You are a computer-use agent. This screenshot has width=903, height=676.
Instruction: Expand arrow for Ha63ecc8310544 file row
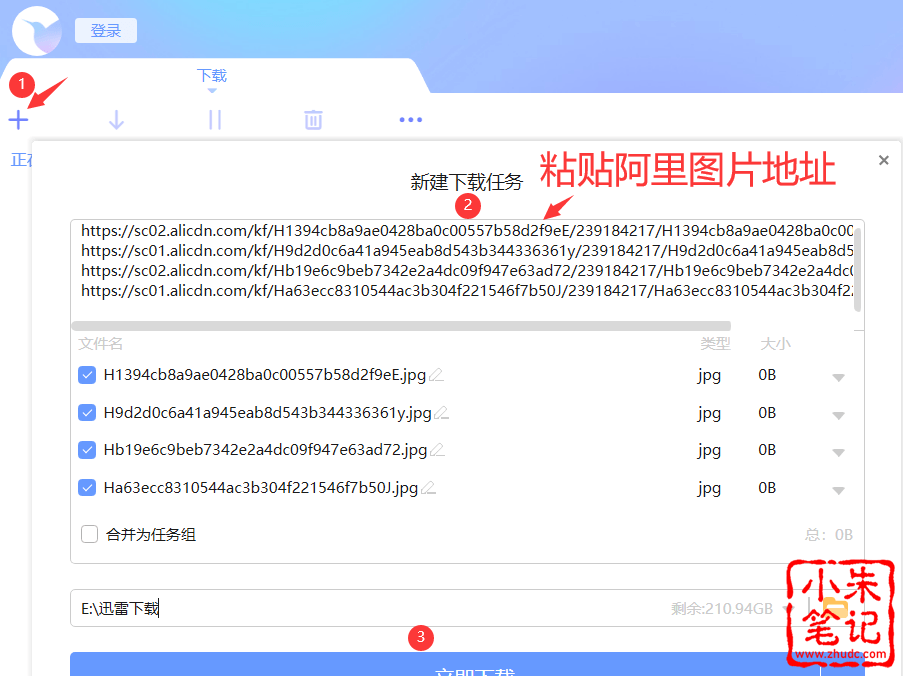[x=838, y=490]
